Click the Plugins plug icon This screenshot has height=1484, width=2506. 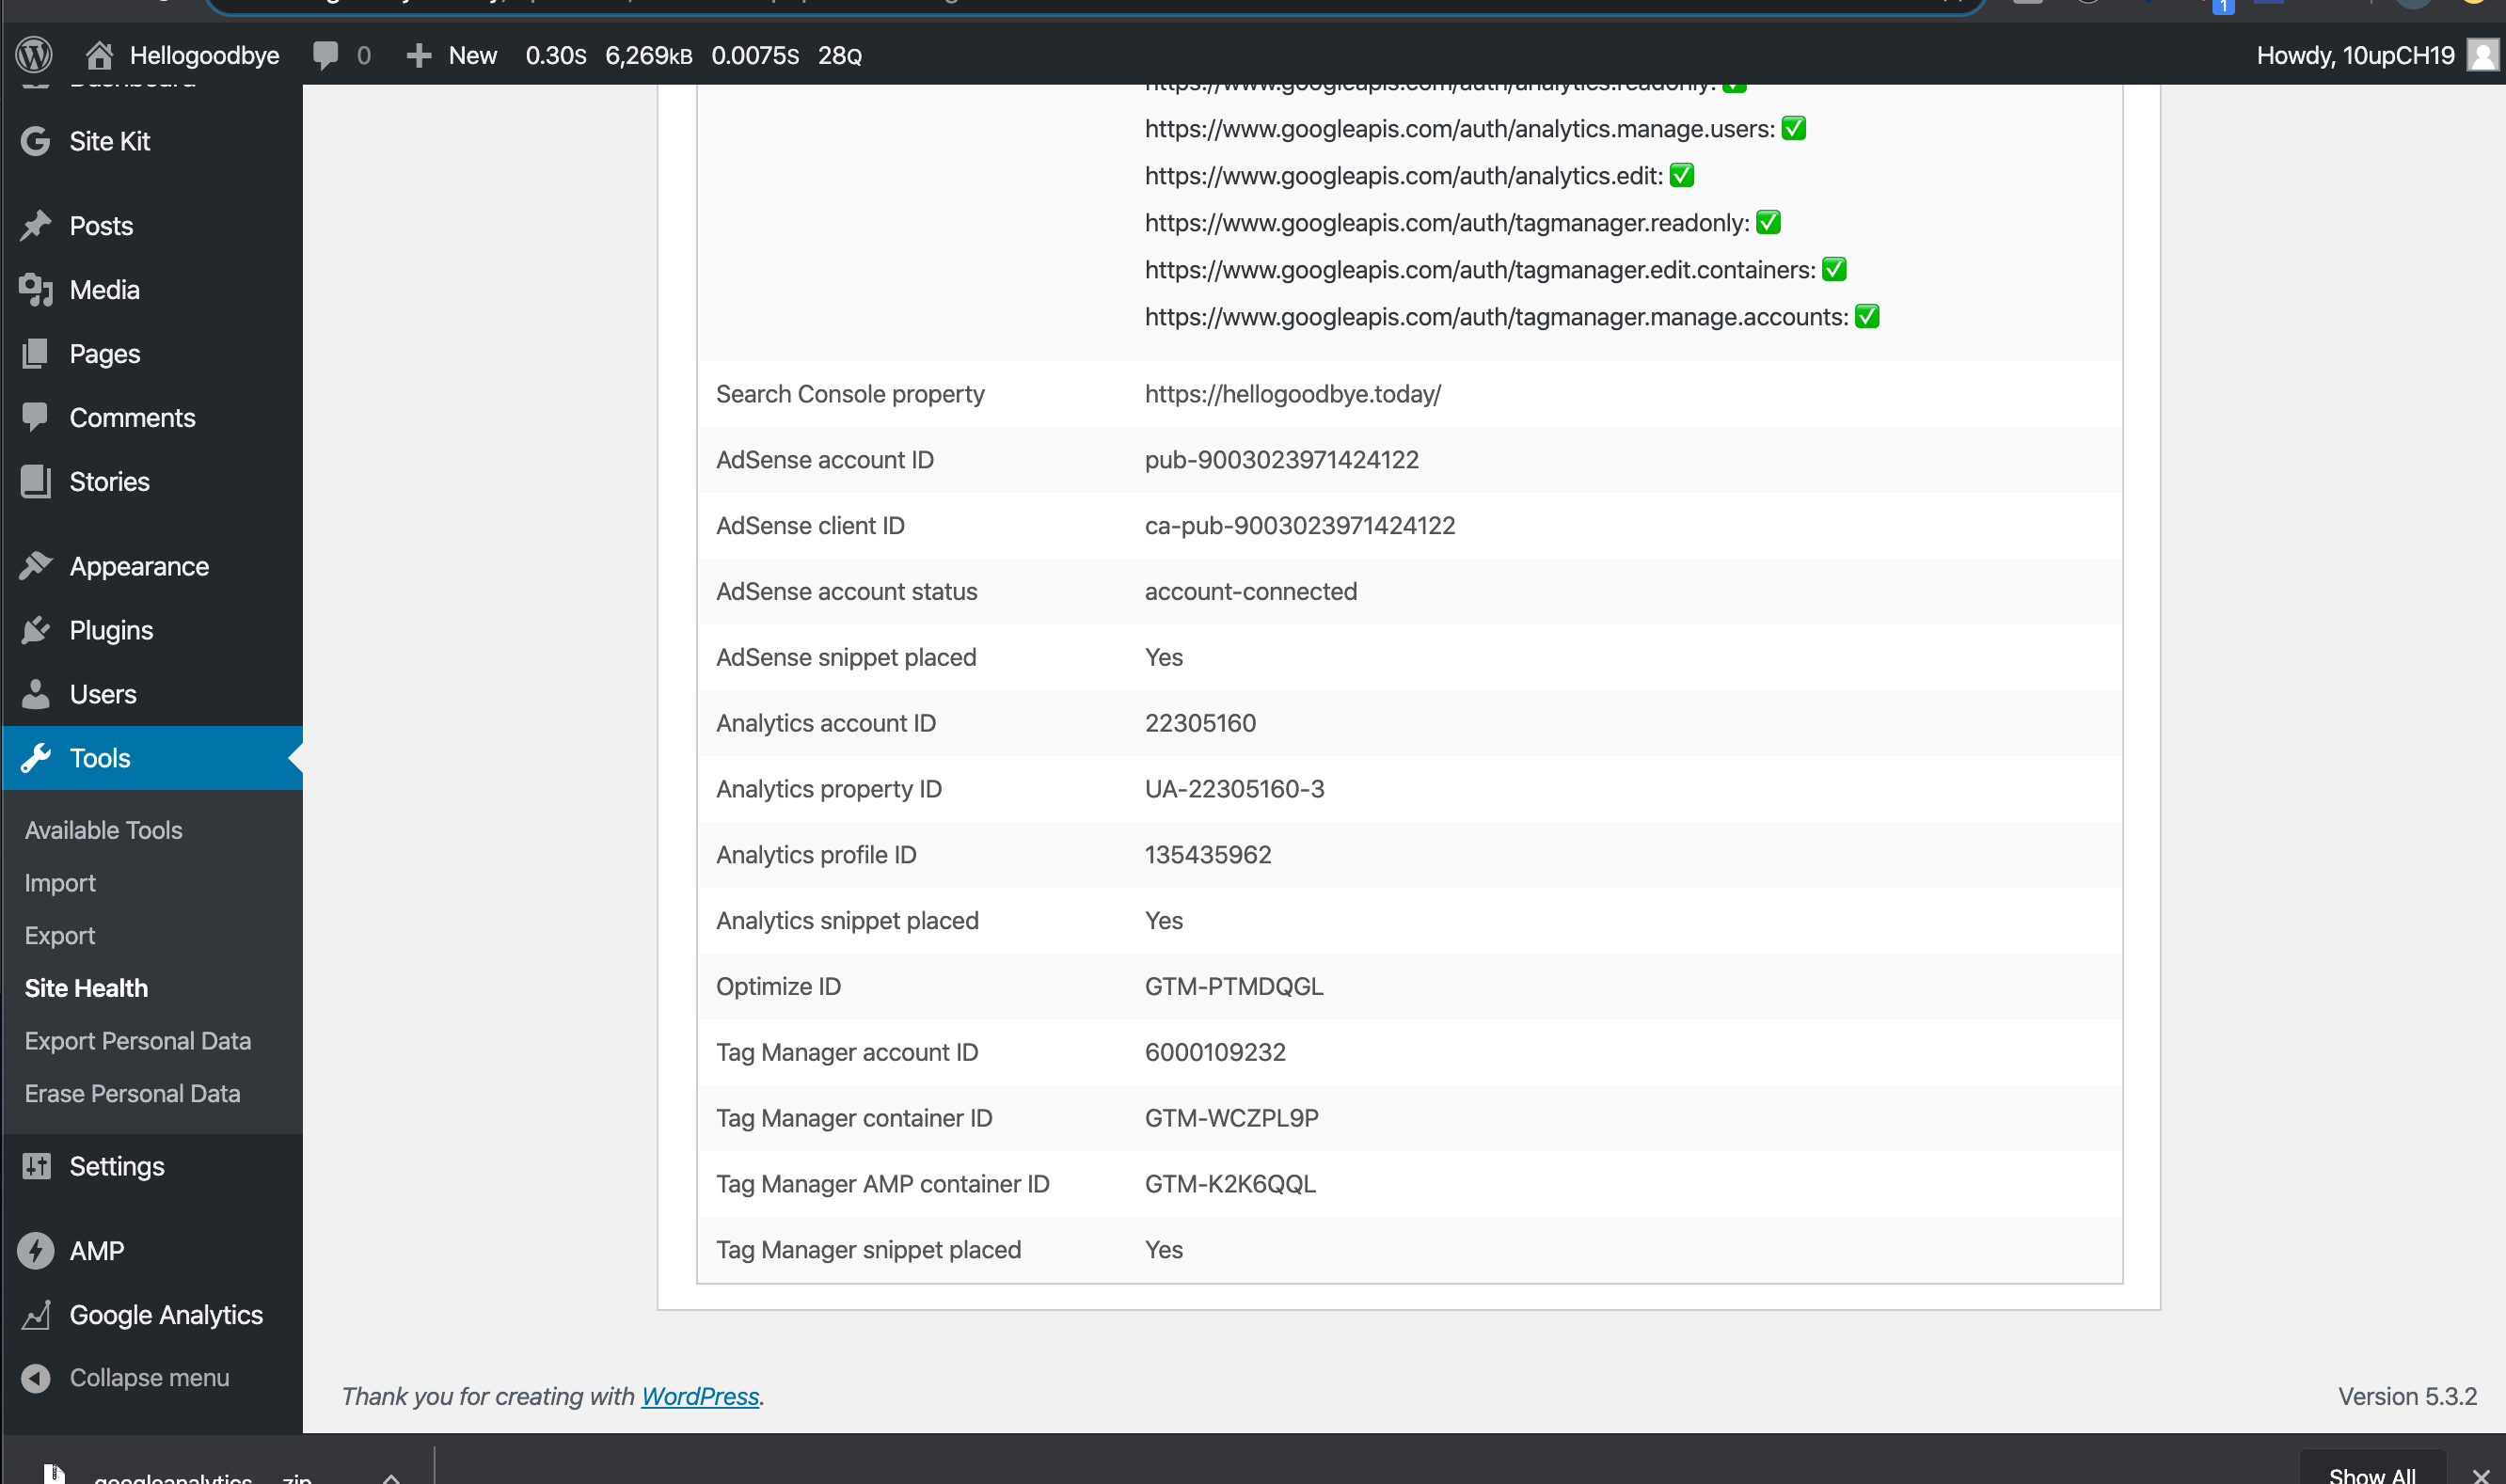pyautogui.click(x=36, y=630)
